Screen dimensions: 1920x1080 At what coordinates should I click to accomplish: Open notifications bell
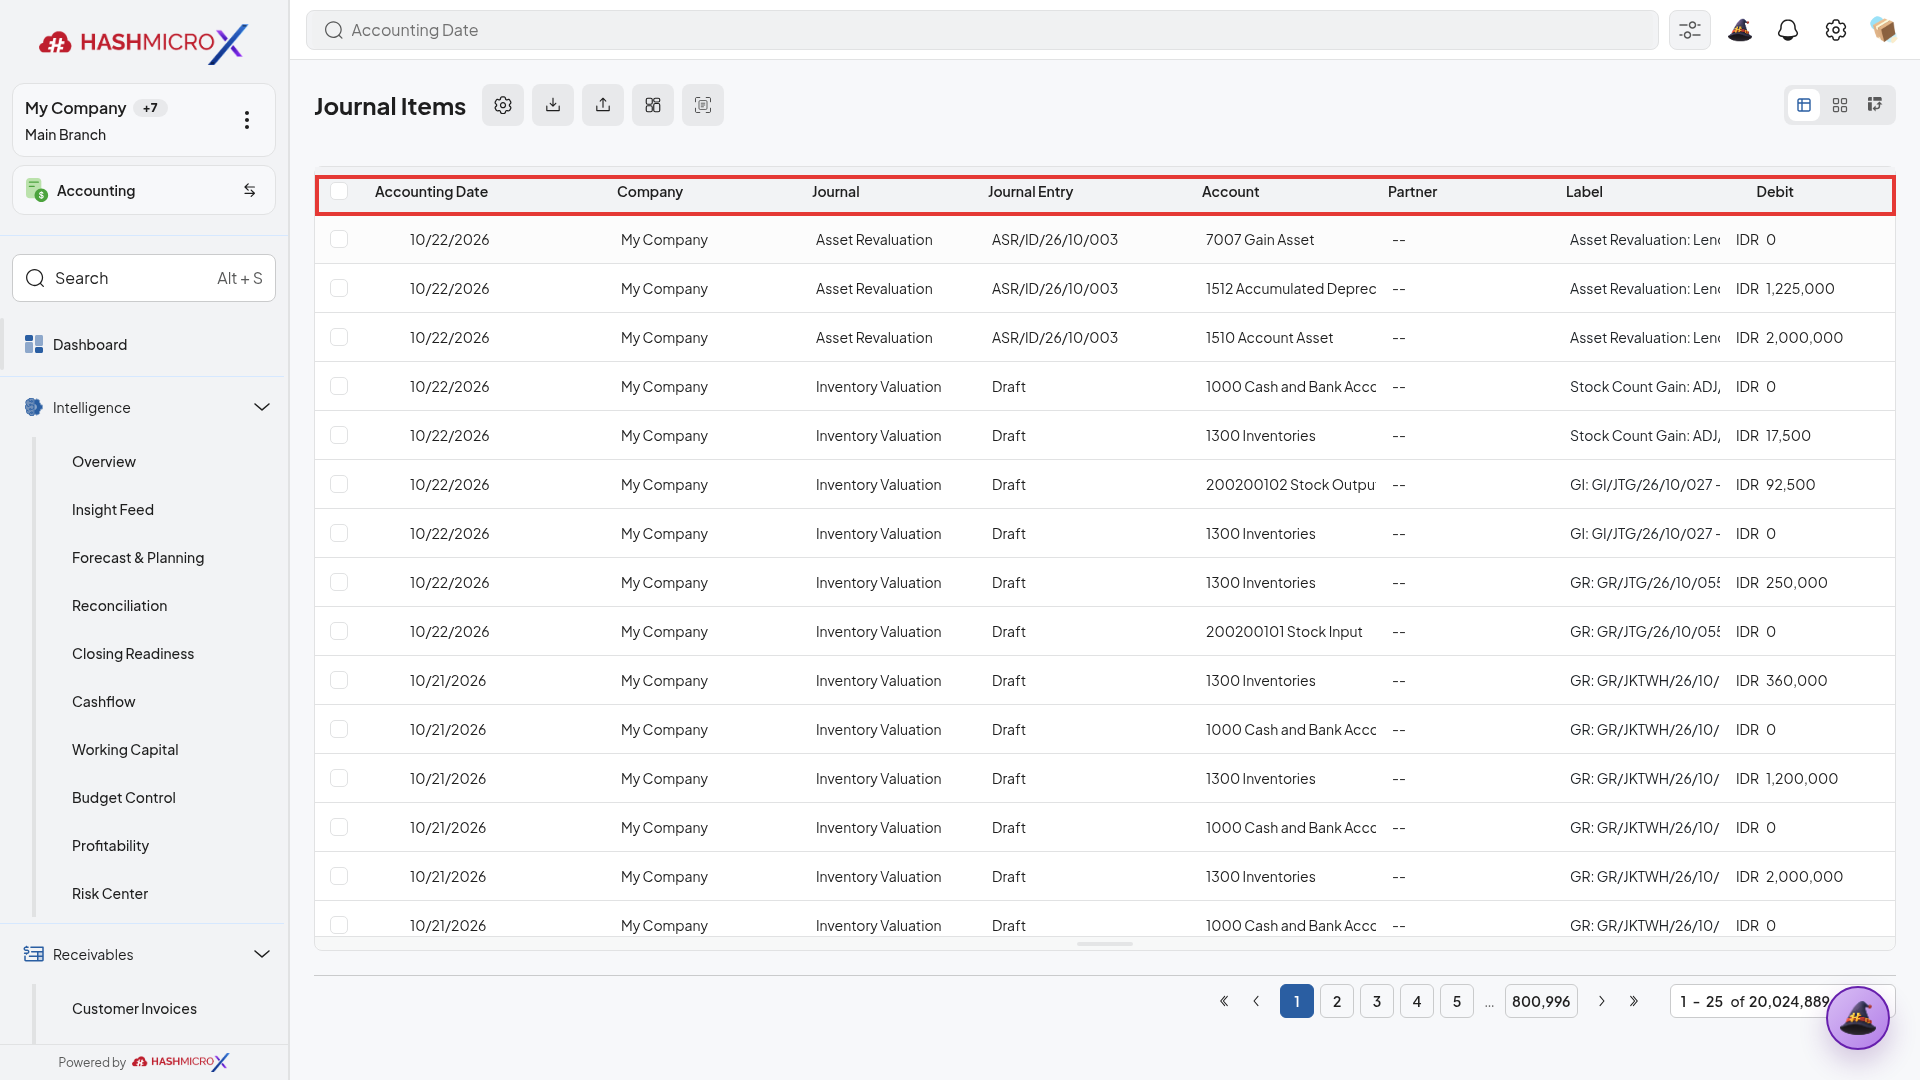click(x=1788, y=30)
